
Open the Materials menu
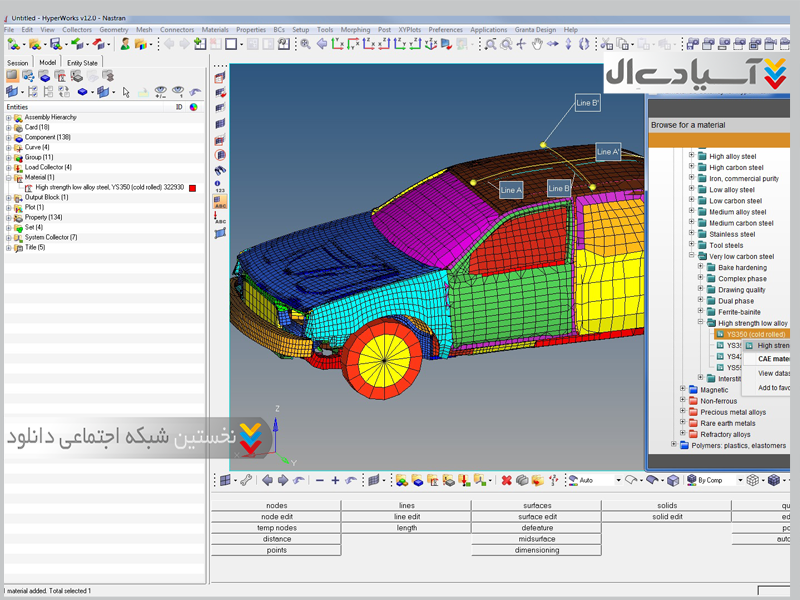(x=215, y=30)
